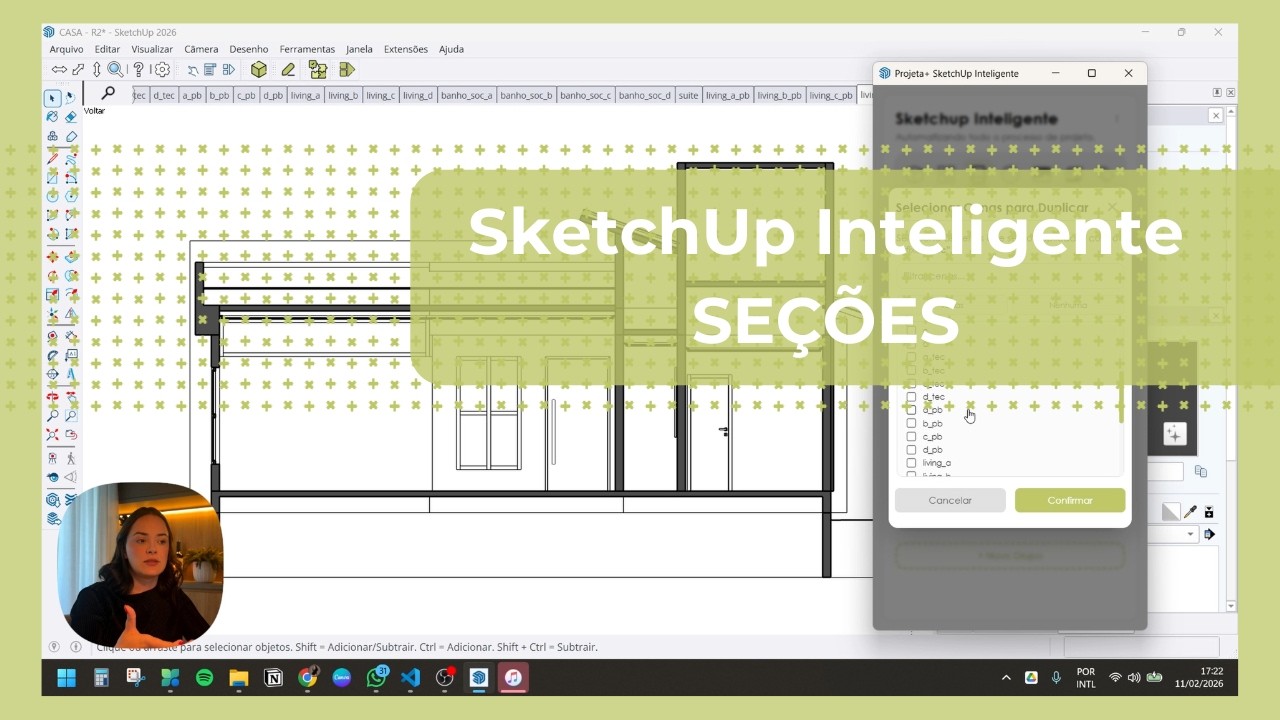The height and width of the screenshot is (720, 1280).
Task: Check the a_pb checkbox
Action: (911, 410)
